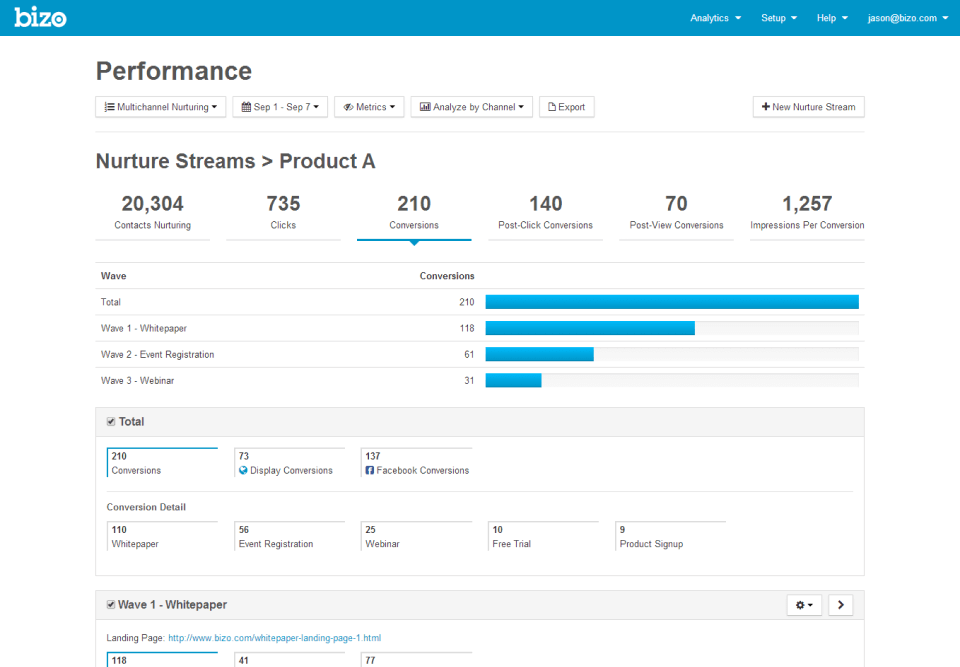
Task: Click the right arrow next to Wave 1
Action: (x=840, y=605)
